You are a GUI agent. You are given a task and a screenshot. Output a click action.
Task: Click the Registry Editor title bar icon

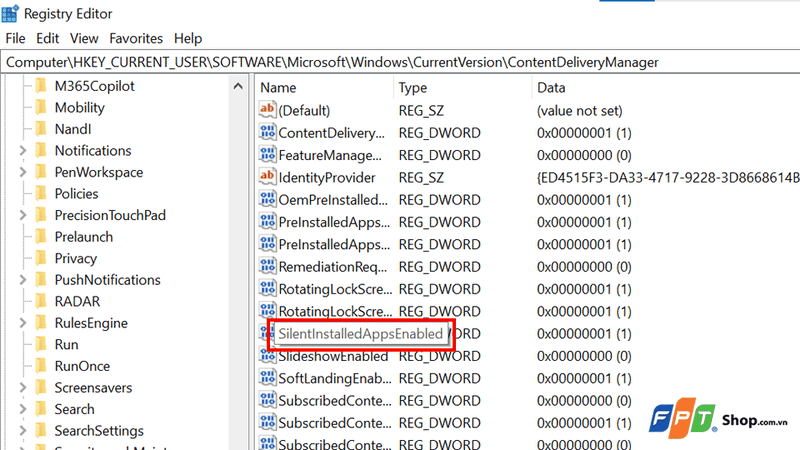click(10, 13)
